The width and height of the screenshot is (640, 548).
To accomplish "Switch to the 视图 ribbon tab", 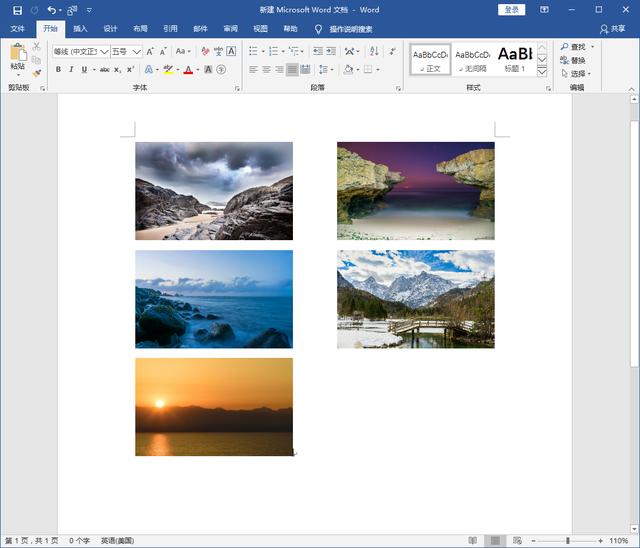I will 260,29.
